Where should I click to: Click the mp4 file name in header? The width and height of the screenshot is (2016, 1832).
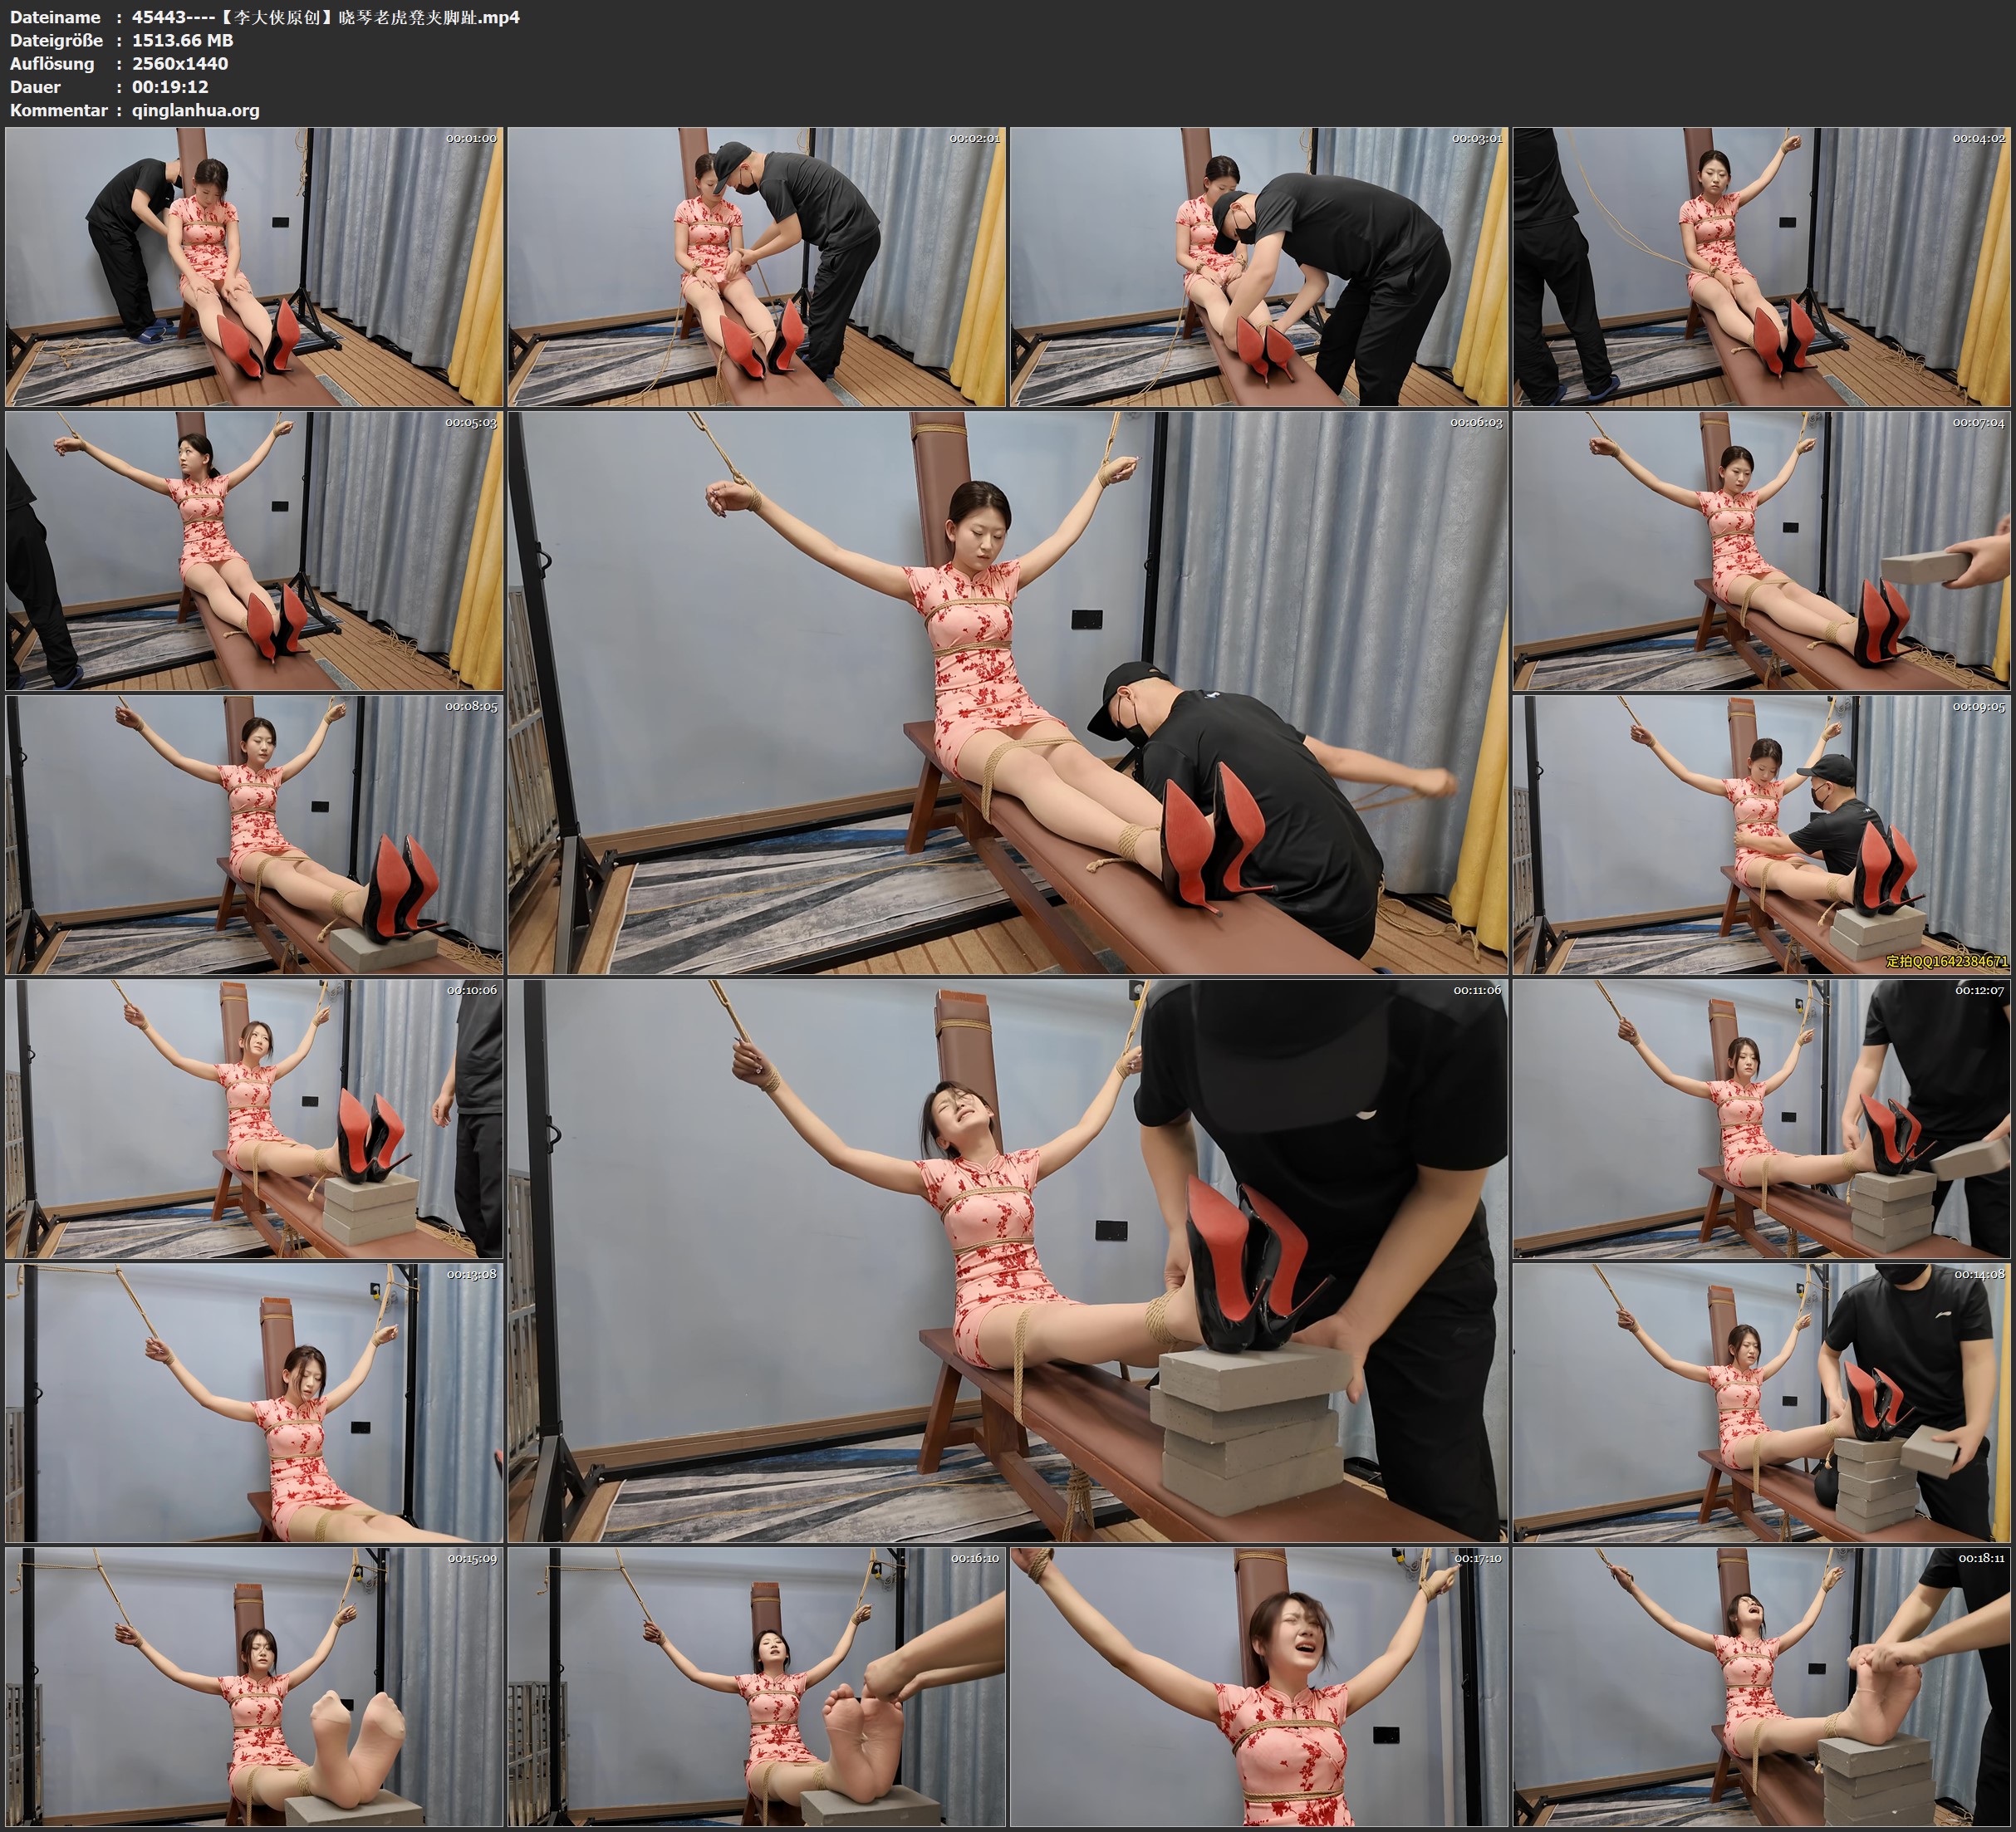[326, 17]
